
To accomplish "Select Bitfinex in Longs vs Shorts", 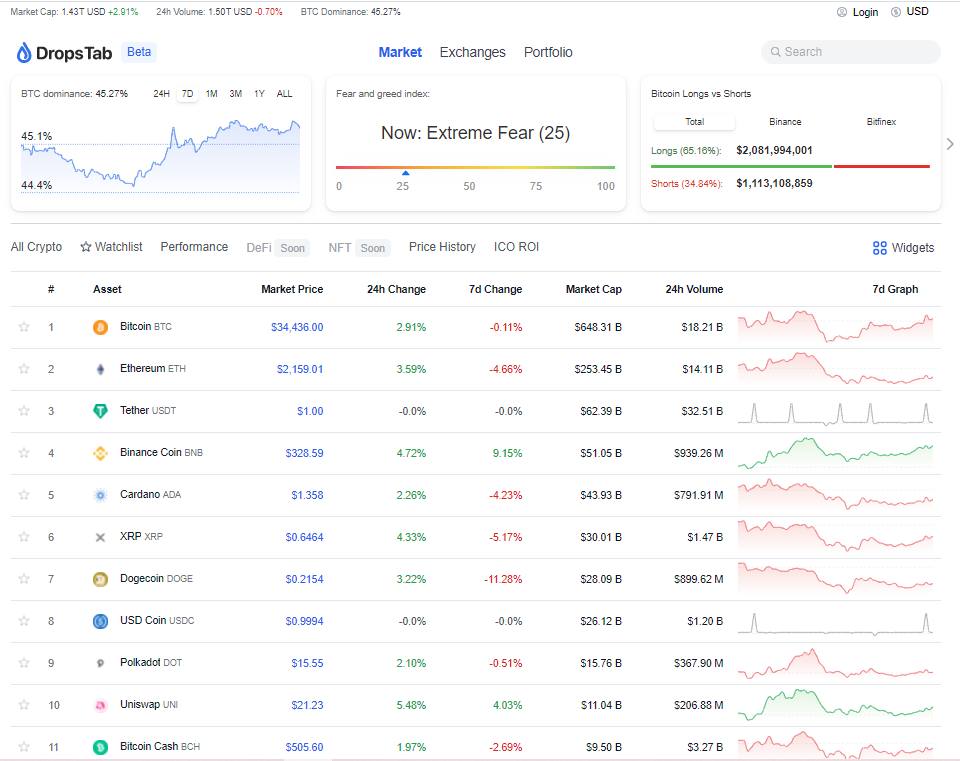I will click(x=881, y=122).
